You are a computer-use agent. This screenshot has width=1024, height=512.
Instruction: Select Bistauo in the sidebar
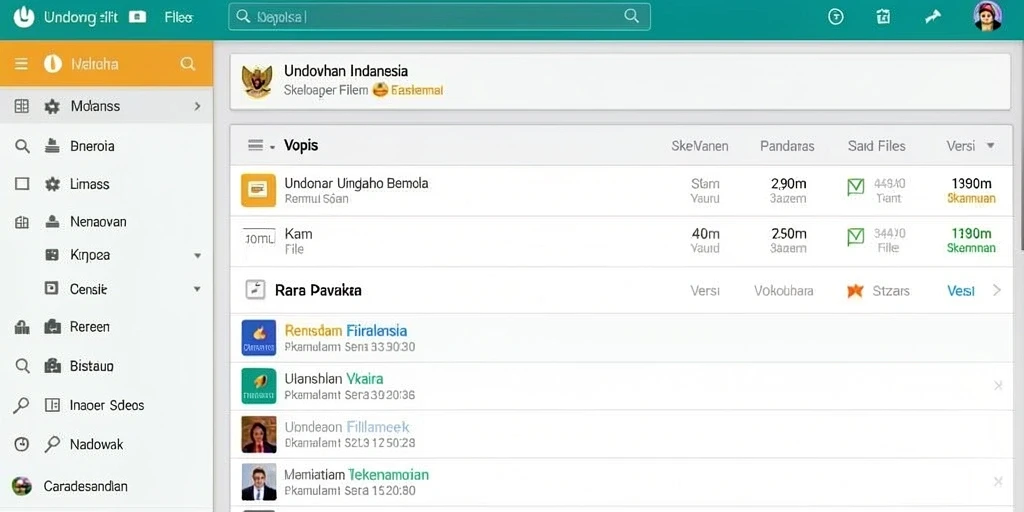tap(92, 366)
